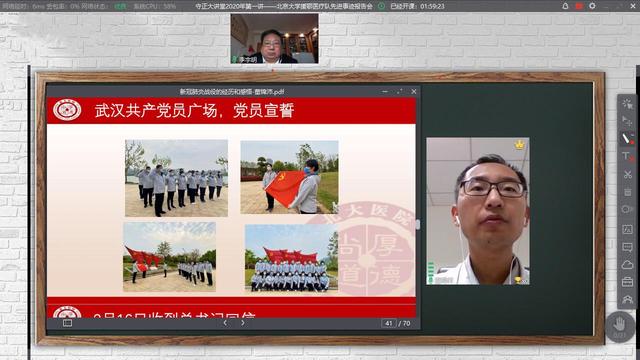The image size is (640, 360).
Task: Open settings gear in the top bar
Action: tap(592, 6)
